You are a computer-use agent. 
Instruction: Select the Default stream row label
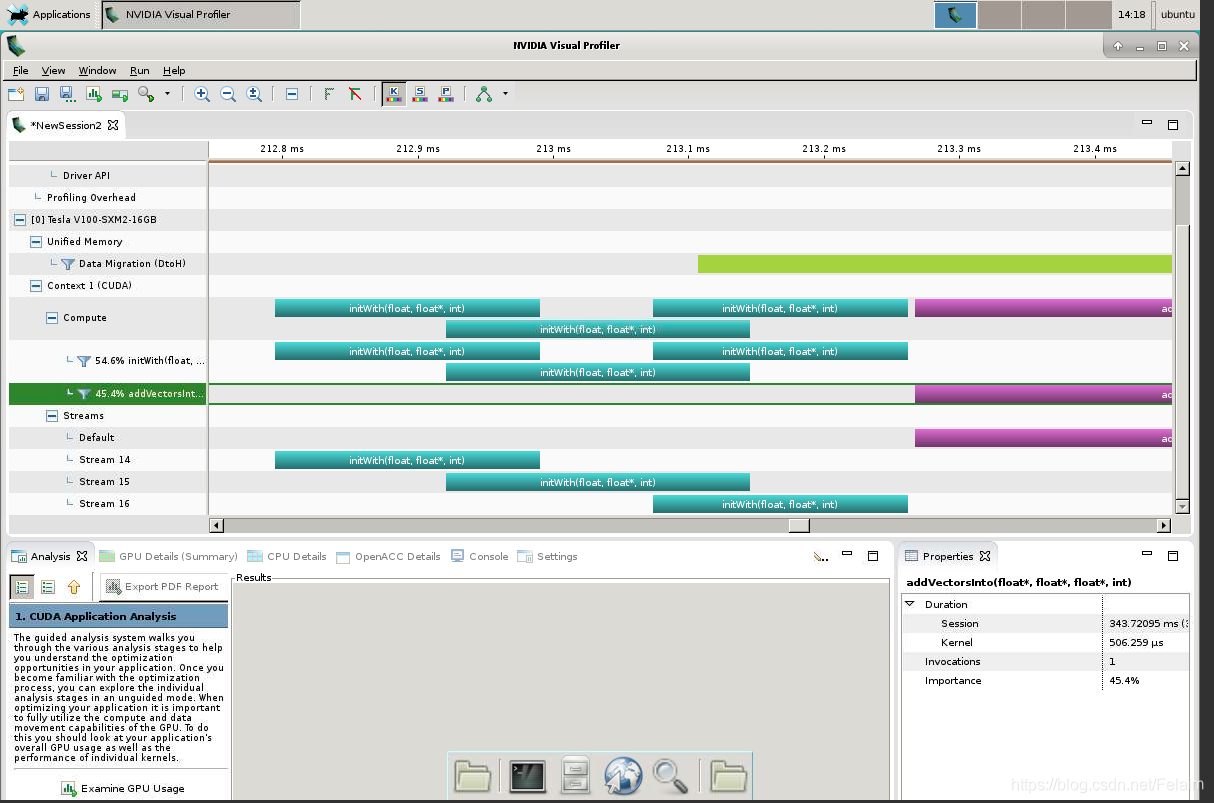(97, 438)
